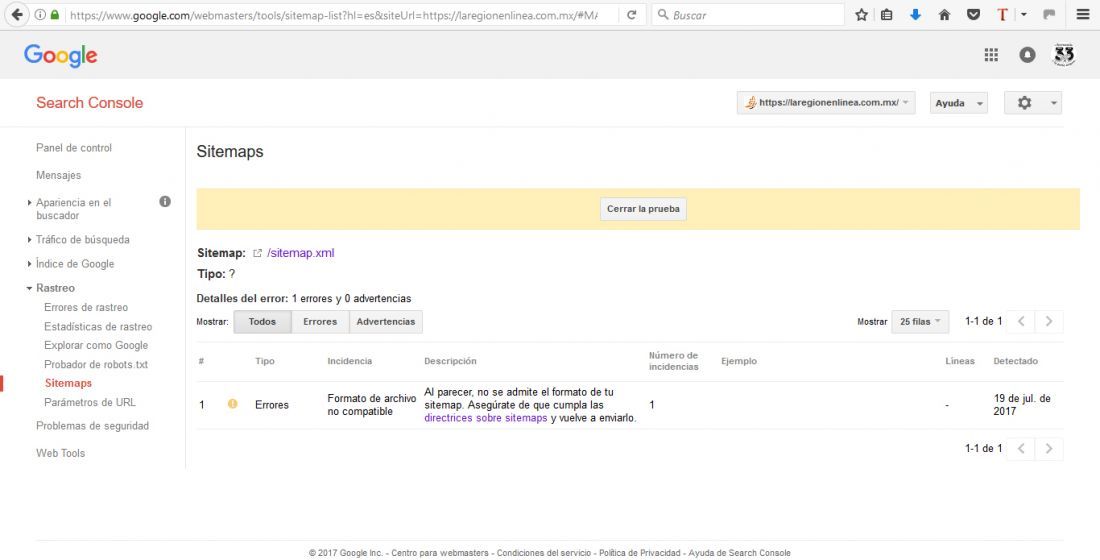This screenshot has width=1100, height=560.
Task: Click the Google logo
Action: pyautogui.click(x=60, y=55)
